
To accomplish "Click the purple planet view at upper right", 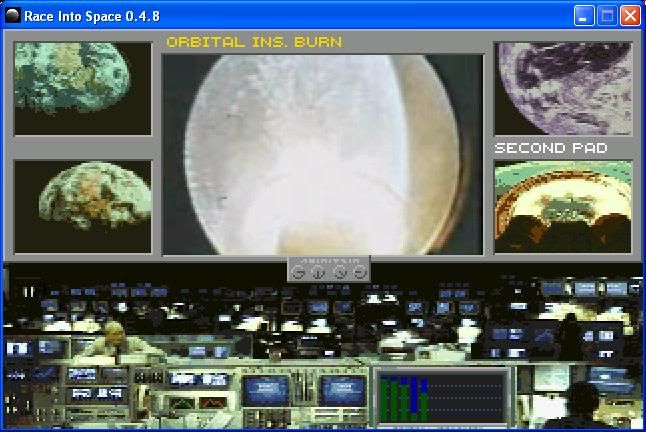I will tap(563, 89).
